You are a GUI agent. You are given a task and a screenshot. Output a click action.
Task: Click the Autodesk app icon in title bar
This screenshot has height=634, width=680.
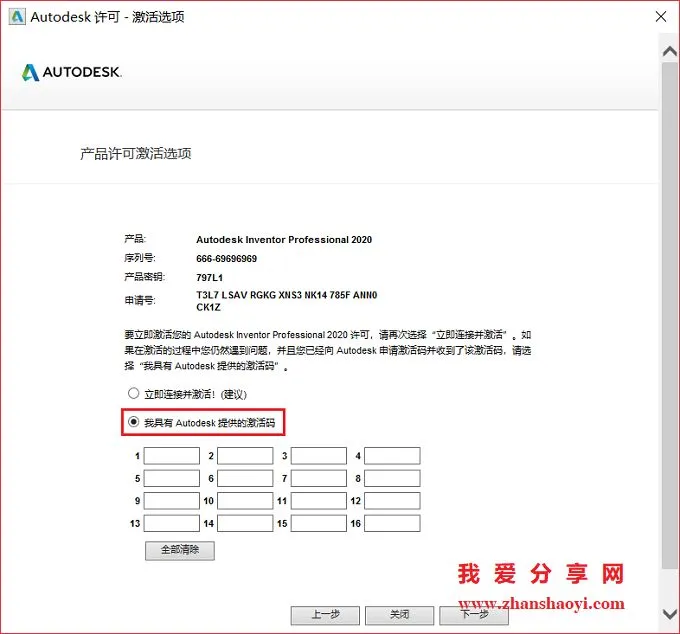[x=17, y=17]
